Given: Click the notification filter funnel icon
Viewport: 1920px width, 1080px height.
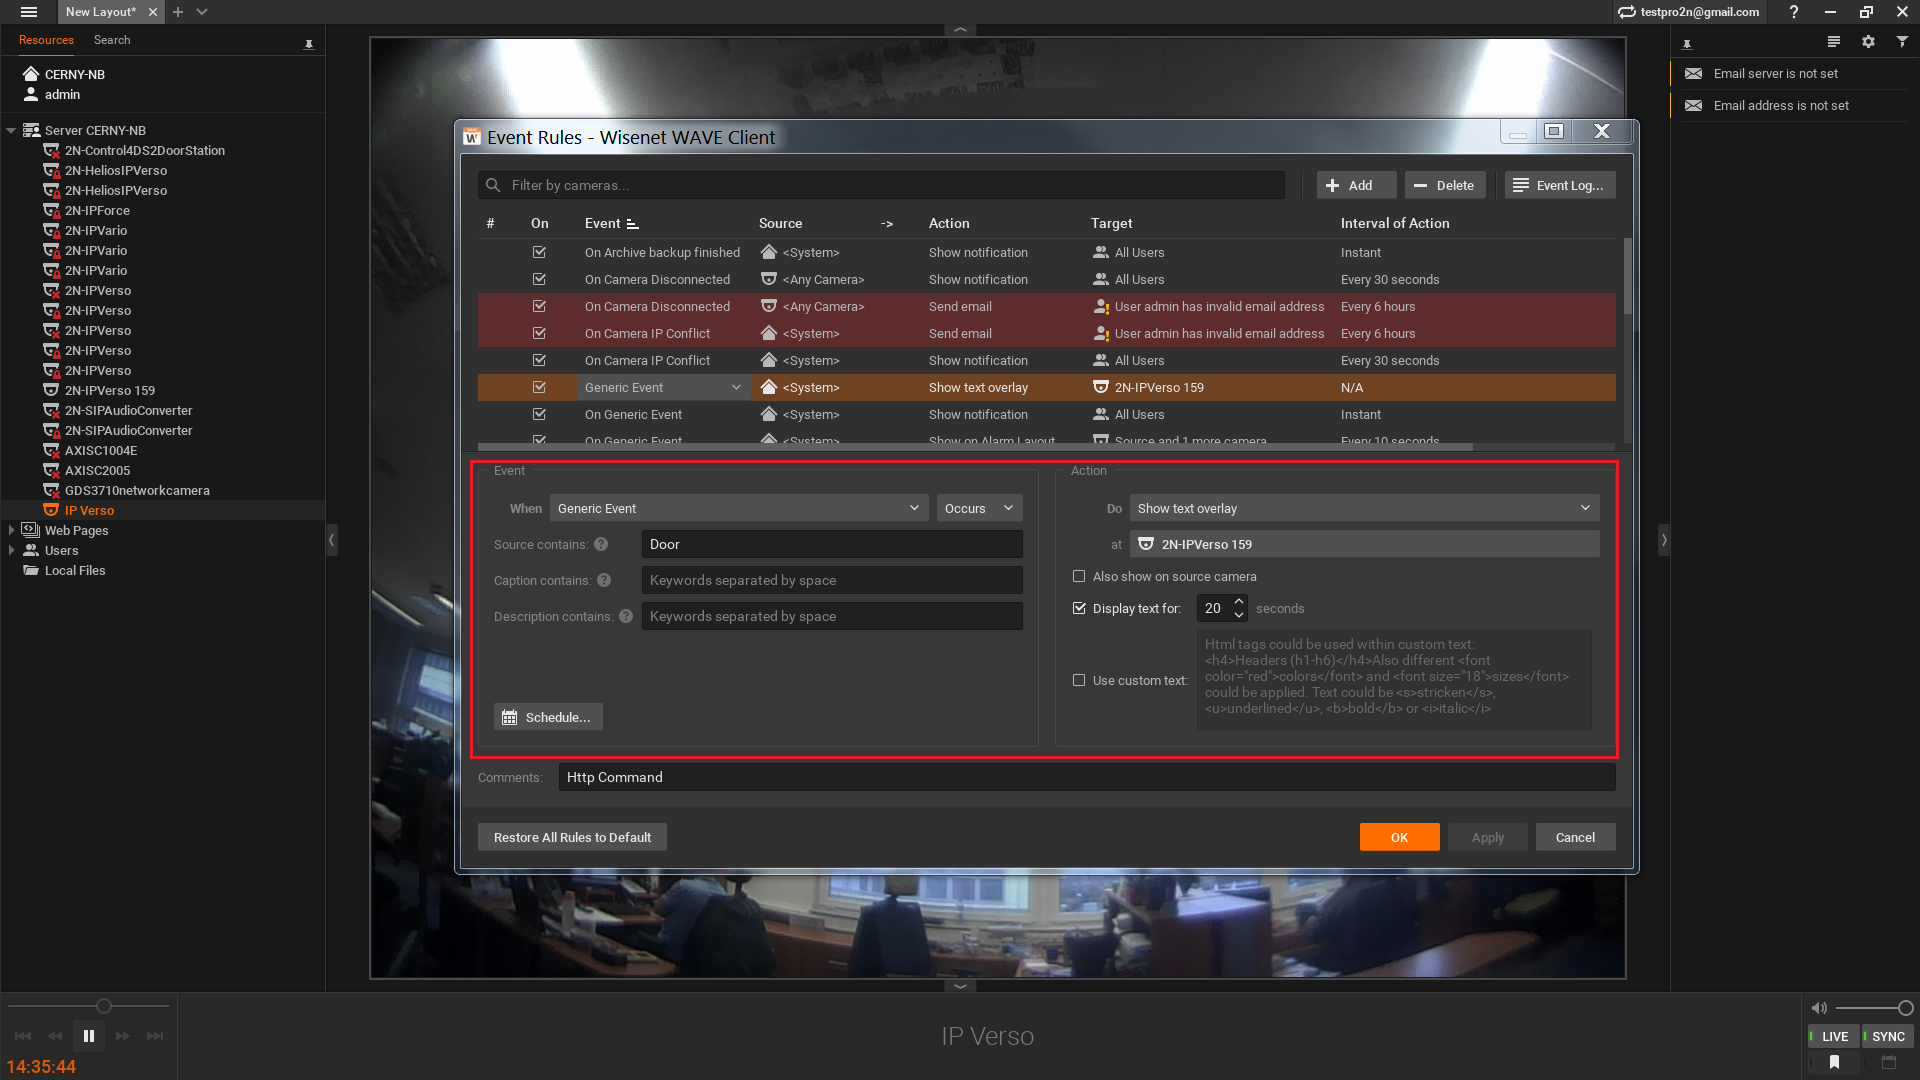Looking at the screenshot, I should click(1902, 42).
